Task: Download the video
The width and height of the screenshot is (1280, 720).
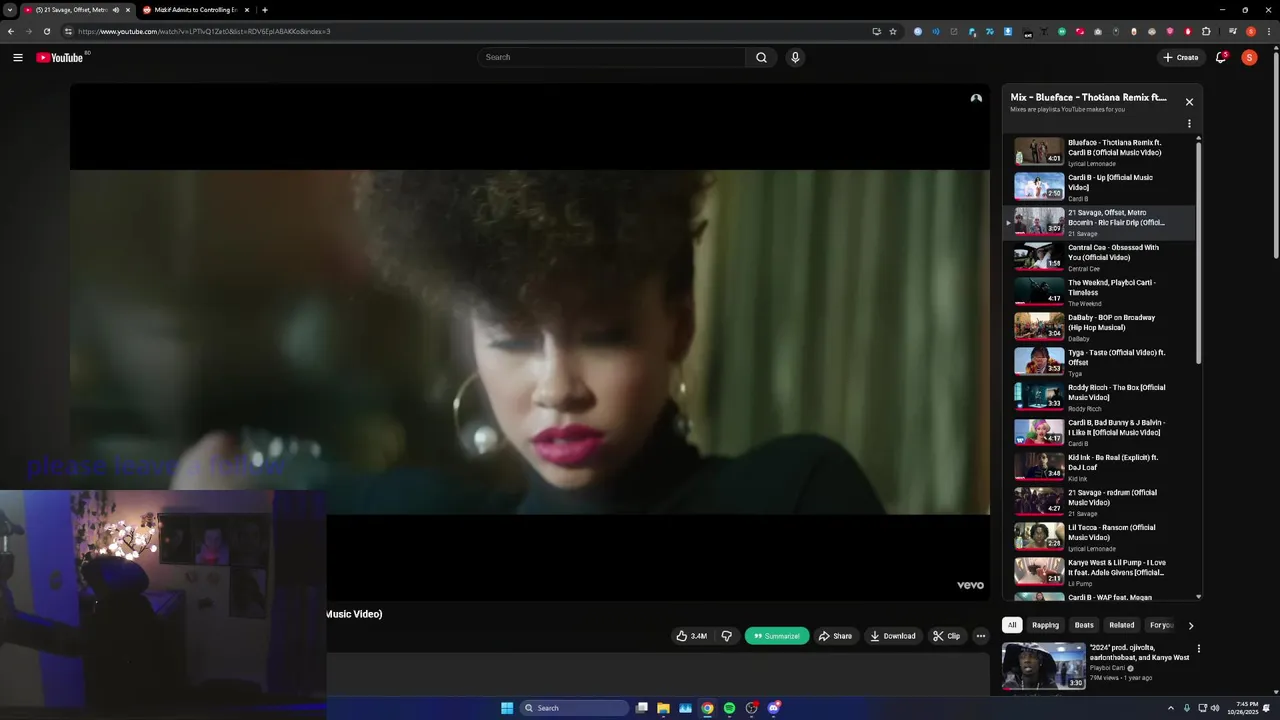Action: click(893, 636)
